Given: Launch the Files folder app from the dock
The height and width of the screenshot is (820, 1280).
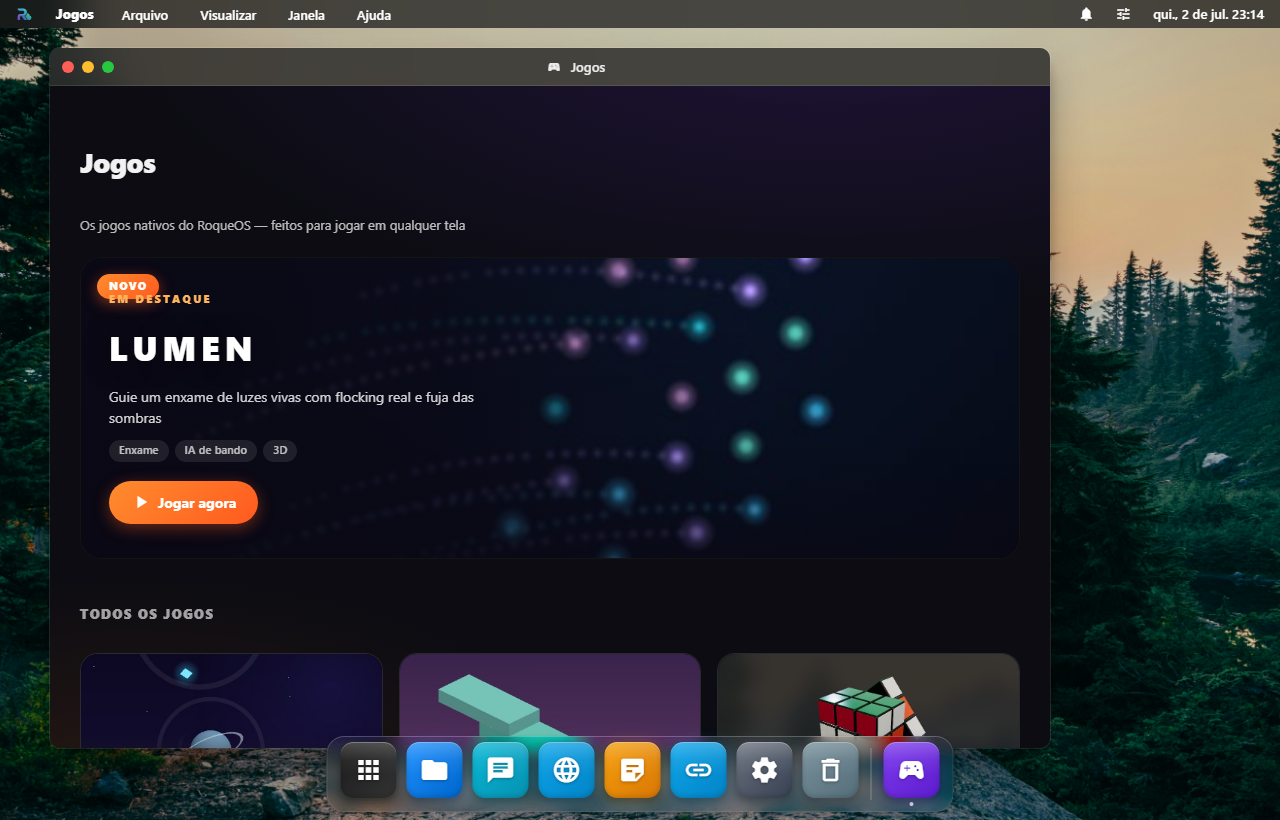Looking at the screenshot, I should tap(435, 770).
